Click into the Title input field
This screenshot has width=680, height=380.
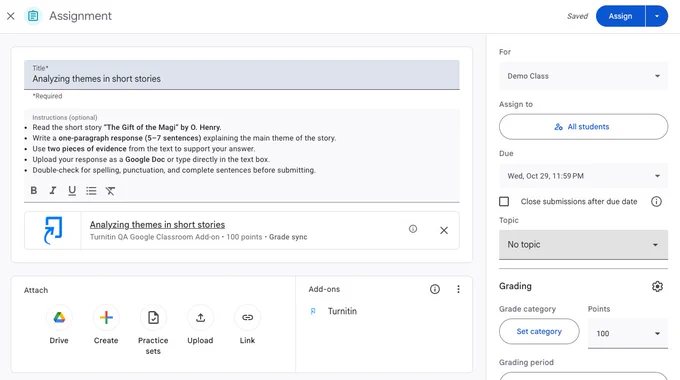coord(242,75)
